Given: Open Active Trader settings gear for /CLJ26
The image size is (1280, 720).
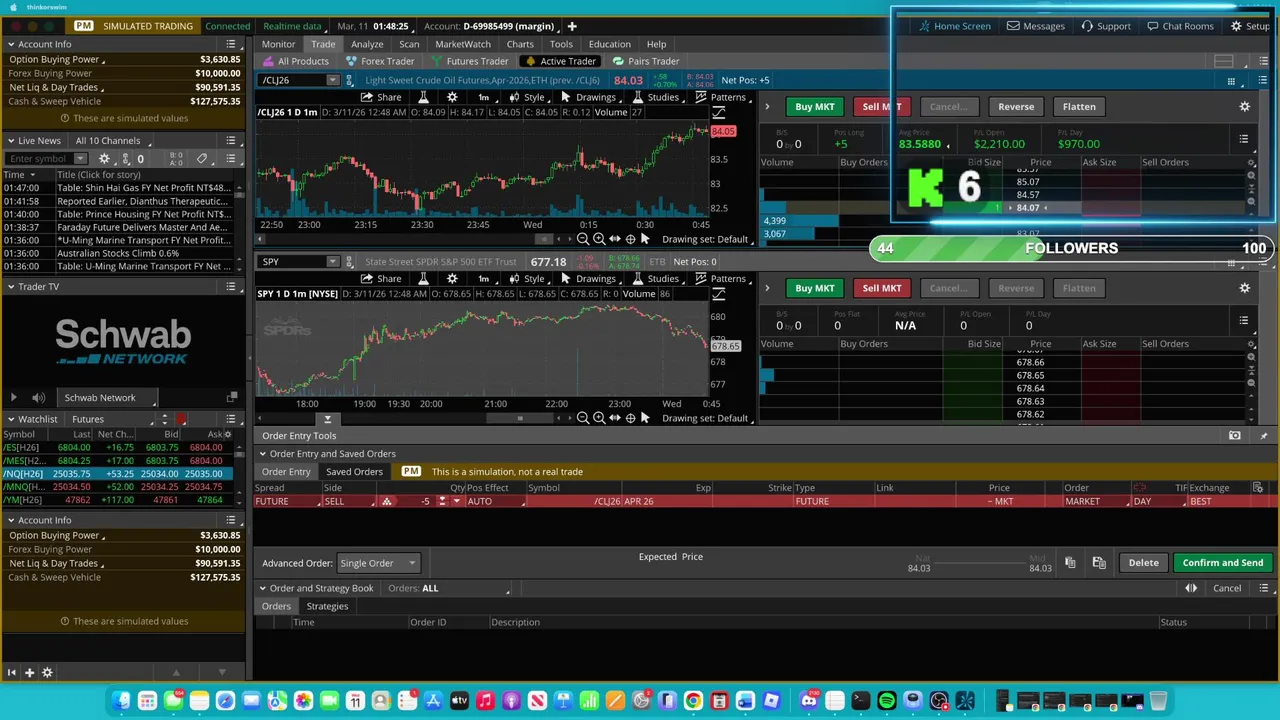Looking at the screenshot, I should tap(1245, 107).
